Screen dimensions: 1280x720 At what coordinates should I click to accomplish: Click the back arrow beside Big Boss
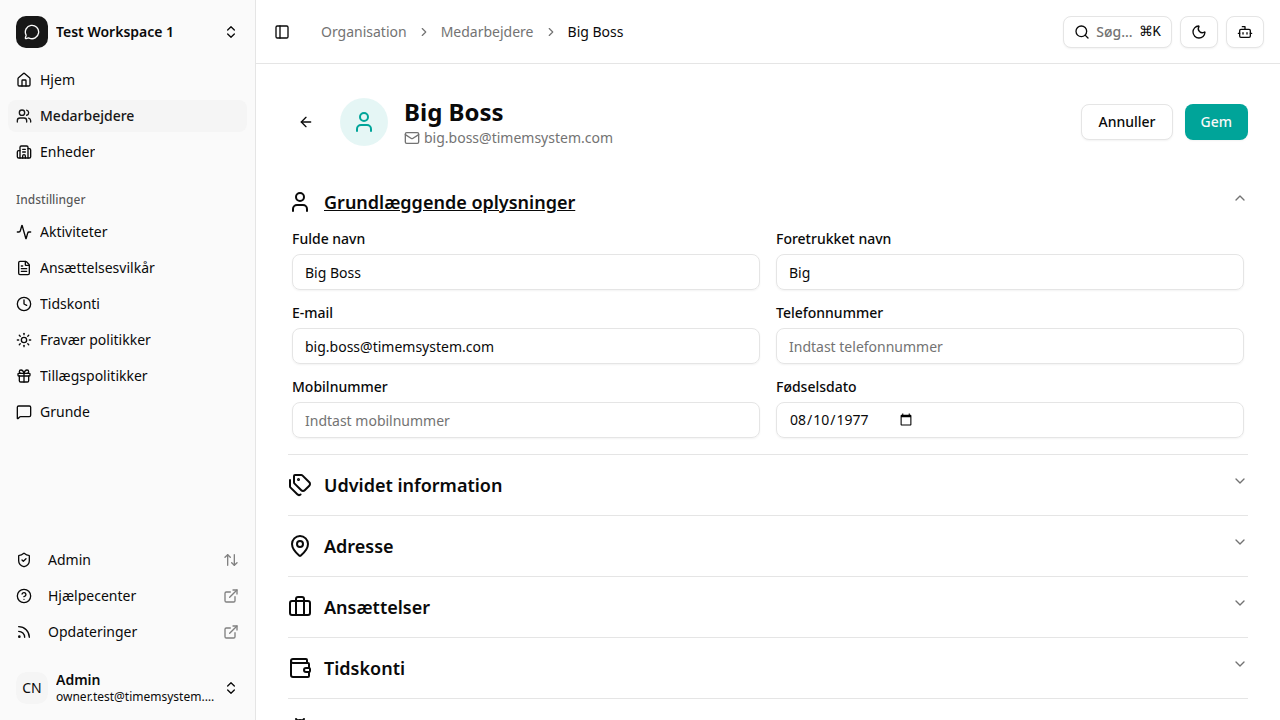(306, 122)
